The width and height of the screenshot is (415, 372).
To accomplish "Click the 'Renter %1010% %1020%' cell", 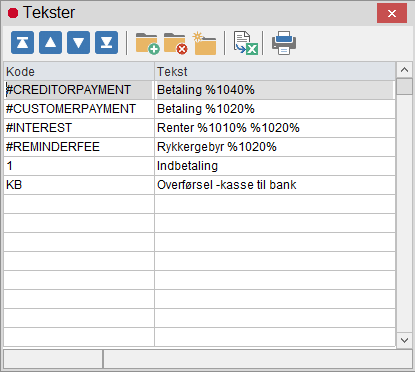I will (275, 128).
